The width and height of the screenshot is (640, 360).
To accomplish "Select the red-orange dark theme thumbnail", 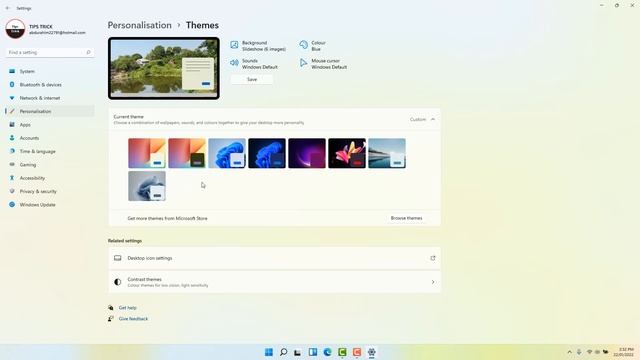I will (x=187, y=153).
